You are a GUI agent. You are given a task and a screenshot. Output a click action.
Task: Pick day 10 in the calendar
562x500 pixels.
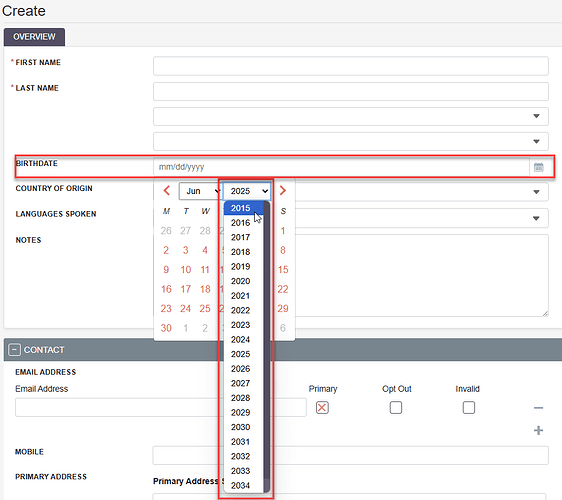(186, 270)
